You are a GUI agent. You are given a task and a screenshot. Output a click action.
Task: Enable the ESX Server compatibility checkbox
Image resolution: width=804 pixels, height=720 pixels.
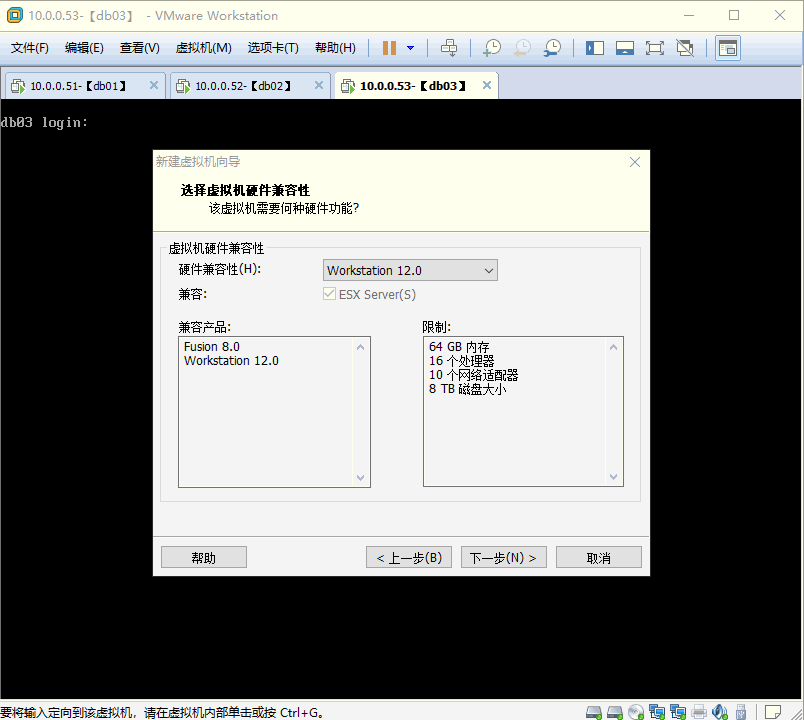point(329,293)
